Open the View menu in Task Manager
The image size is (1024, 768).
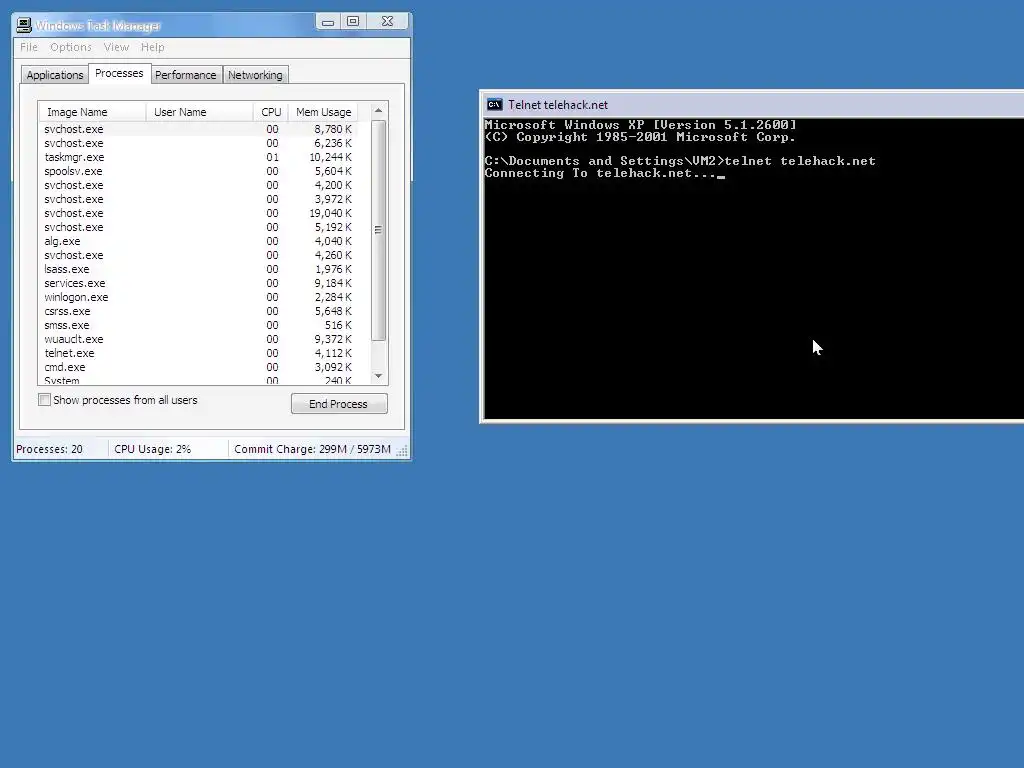click(116, 47)
